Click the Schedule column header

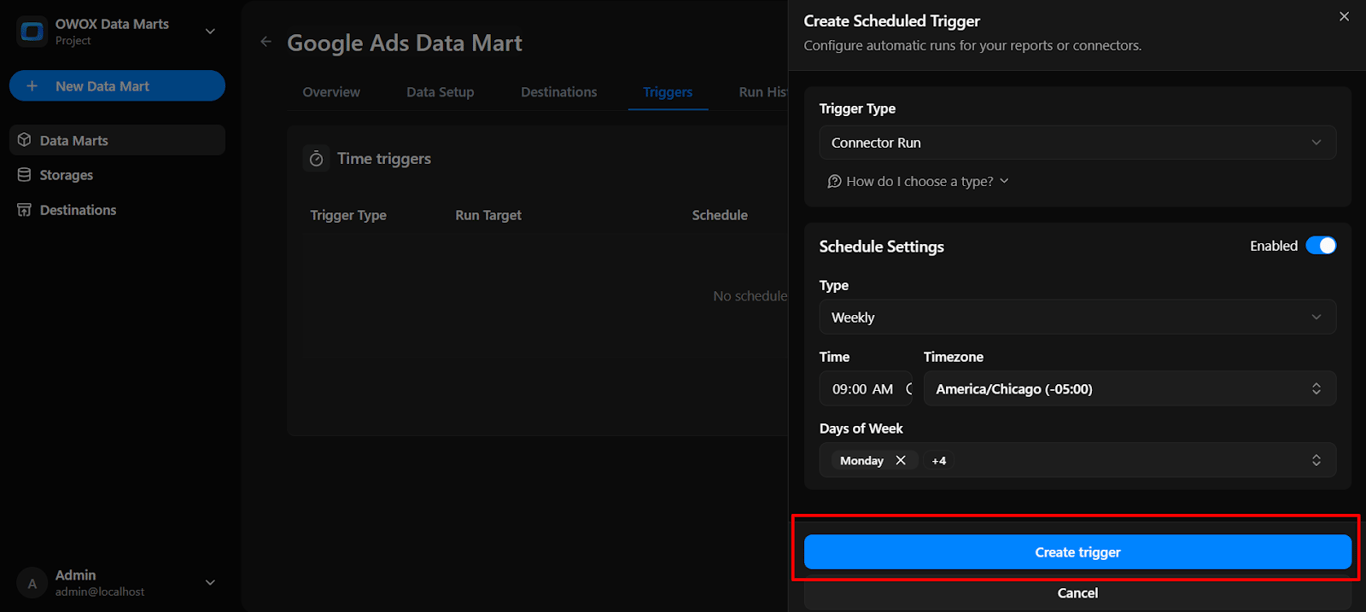coord(720,215)
